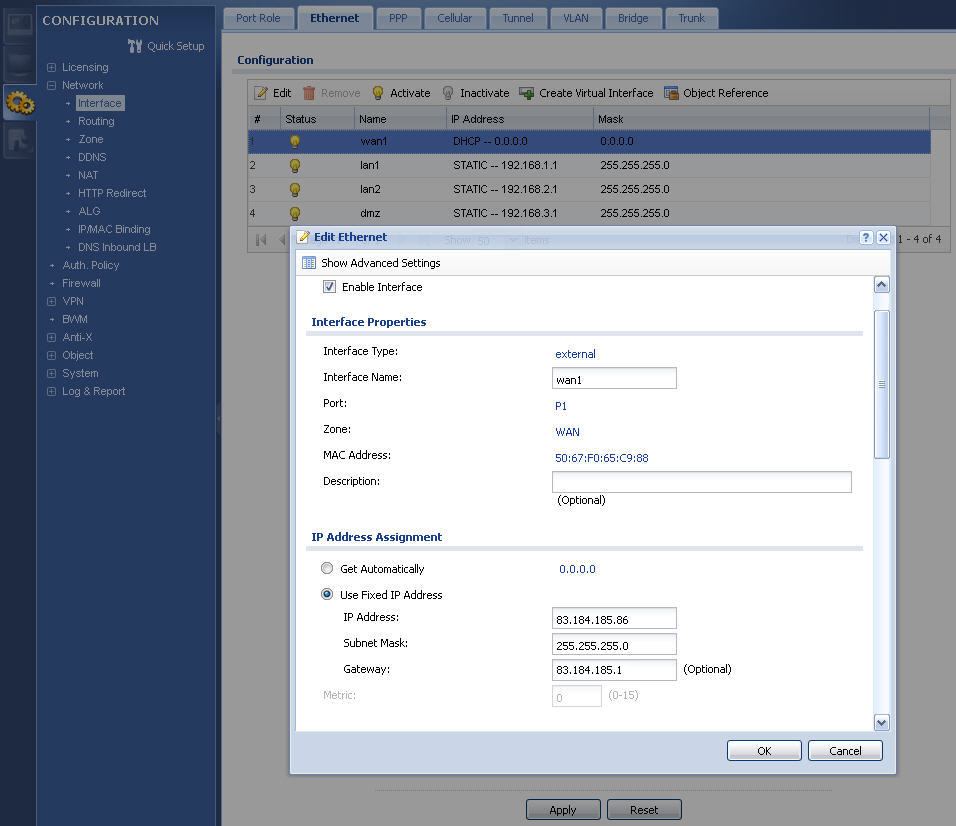
Task: Click the dialog vertical scrollbar thumb
Action: click(x=881, y=384)
